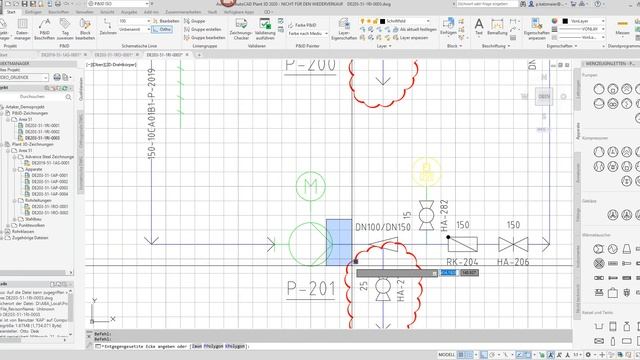Click the P&ID Beschriften tool
Screen dimensions: 640x360
(x=44, y=29)
